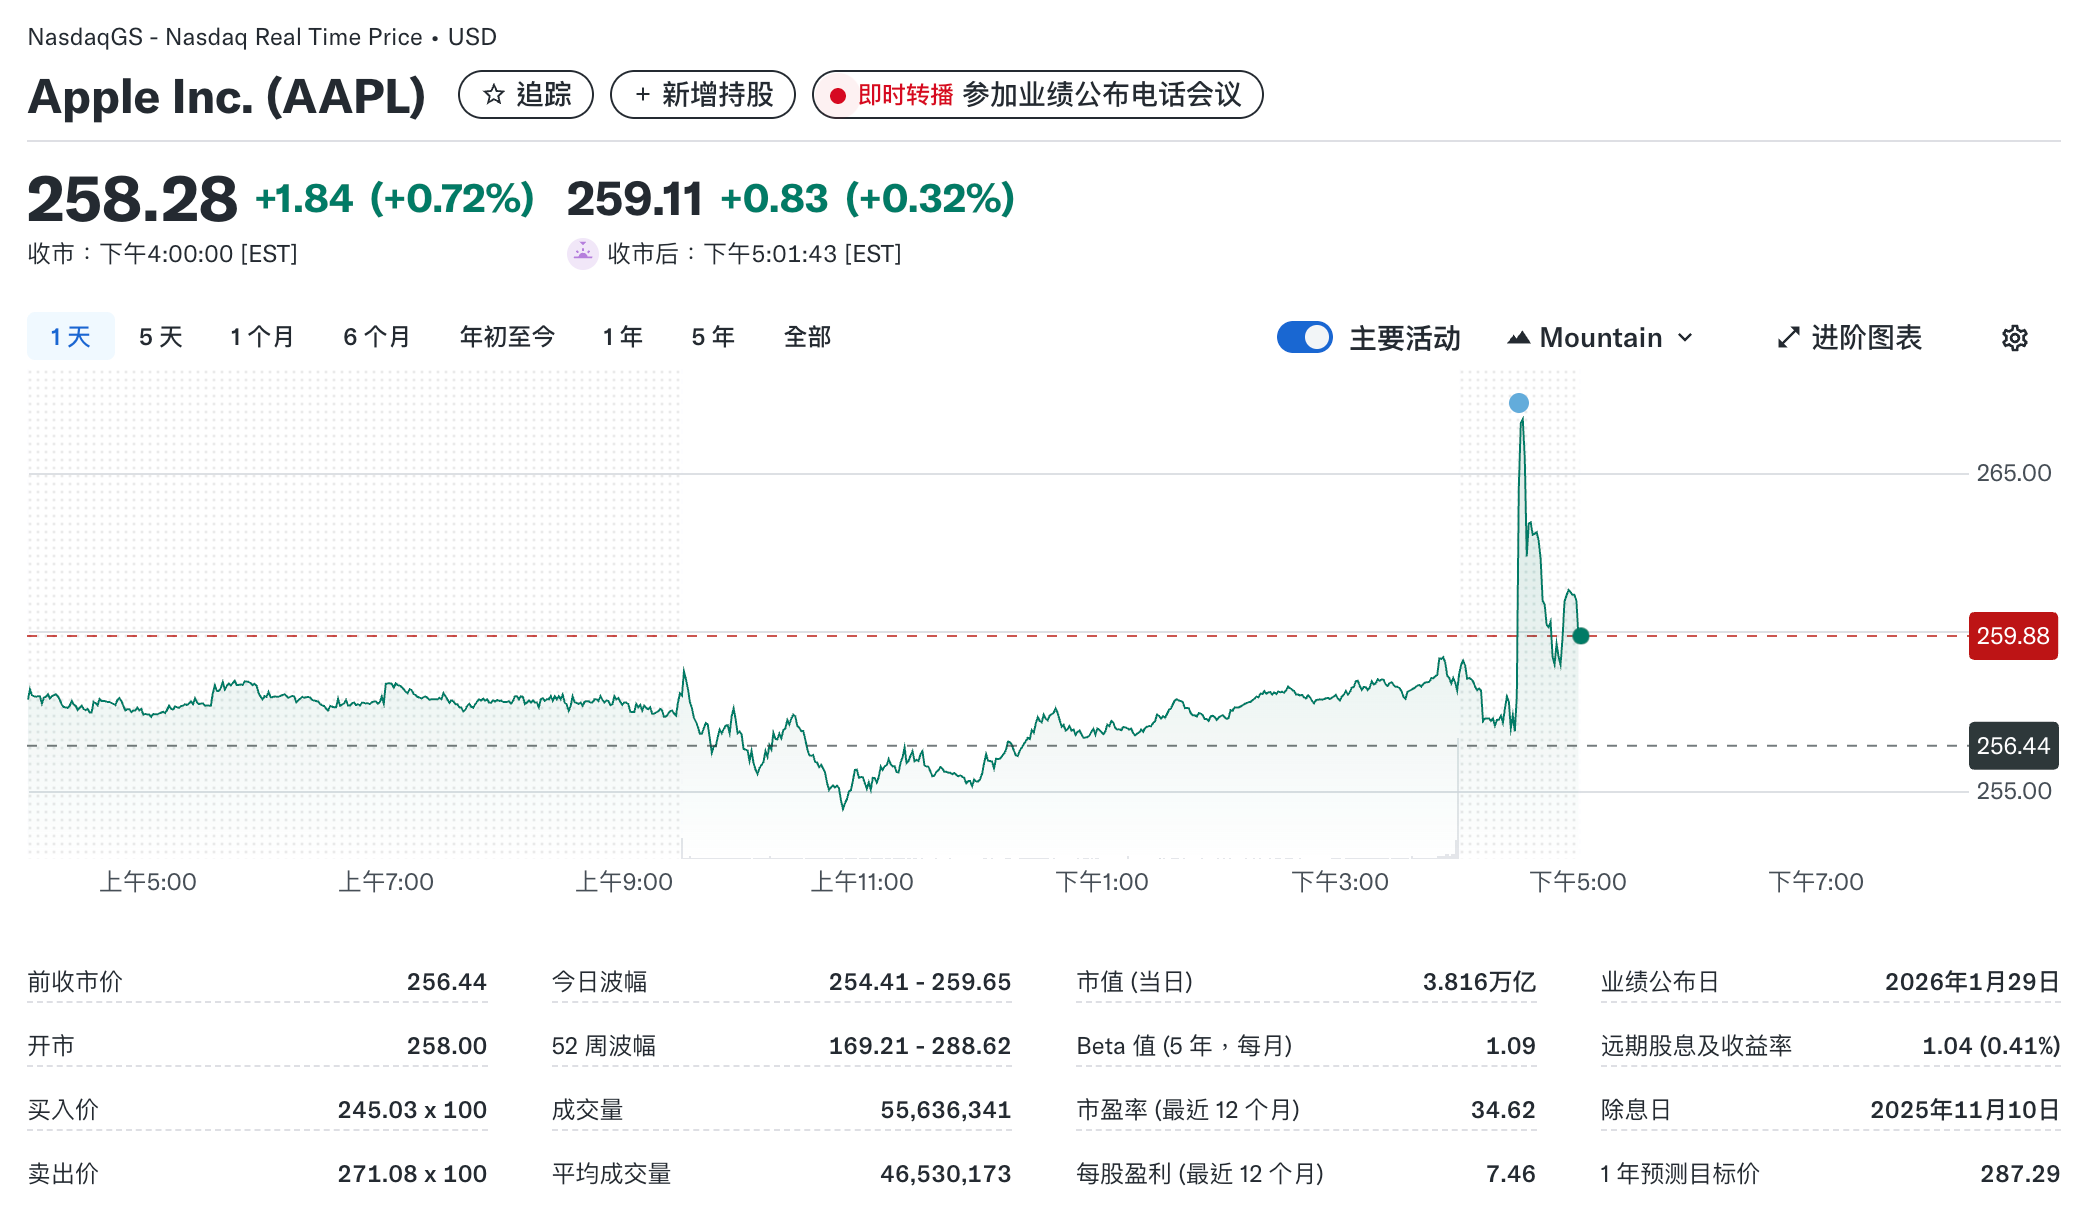The image size is (2078, 1218).
Task: Select the 6个月 period tab
Action: 375,337
